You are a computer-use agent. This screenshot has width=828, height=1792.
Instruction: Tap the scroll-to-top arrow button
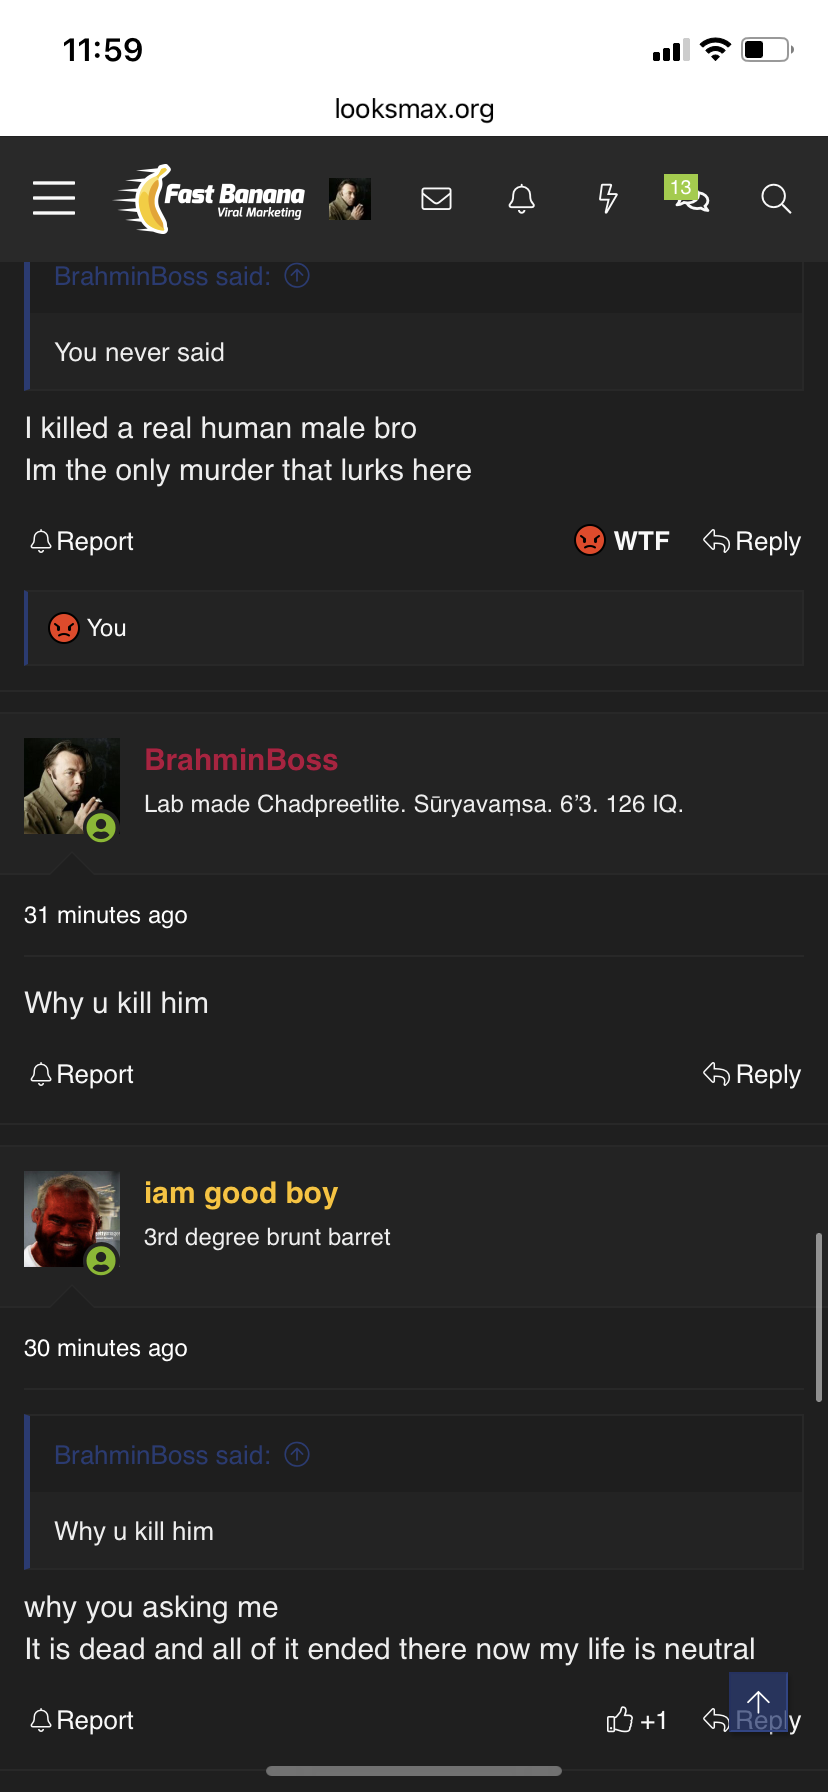pos(758,1702)
